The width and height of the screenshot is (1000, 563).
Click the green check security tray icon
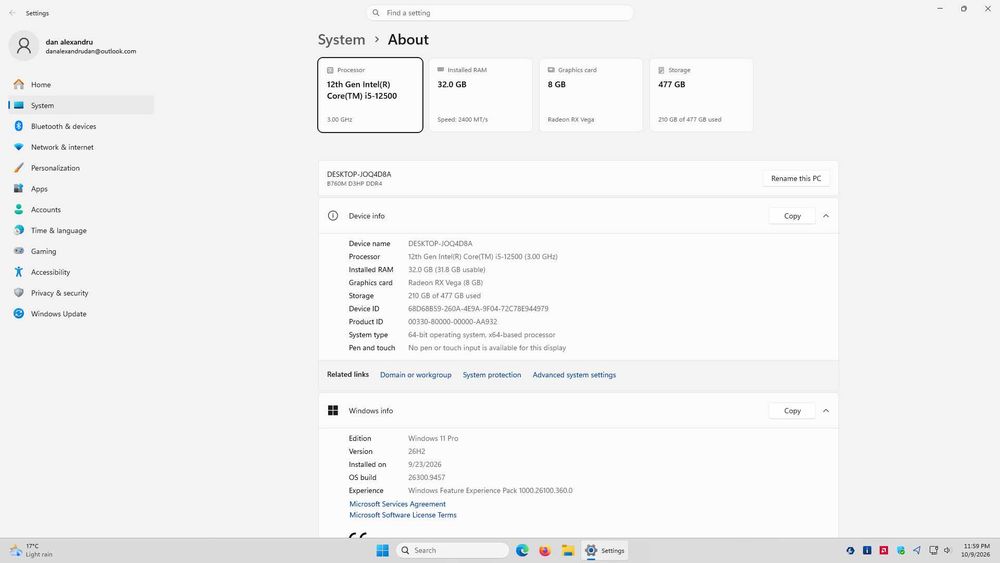(901, 550)
